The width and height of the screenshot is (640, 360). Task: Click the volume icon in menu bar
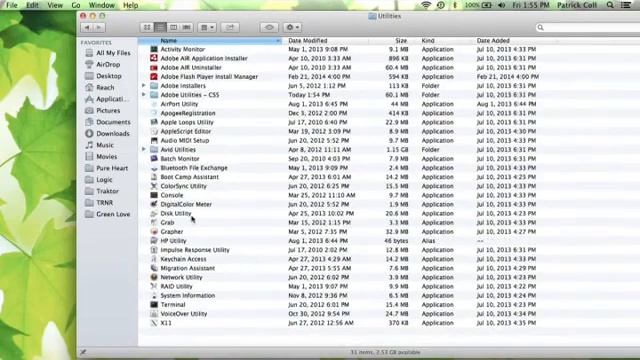[x=502, y=5]
